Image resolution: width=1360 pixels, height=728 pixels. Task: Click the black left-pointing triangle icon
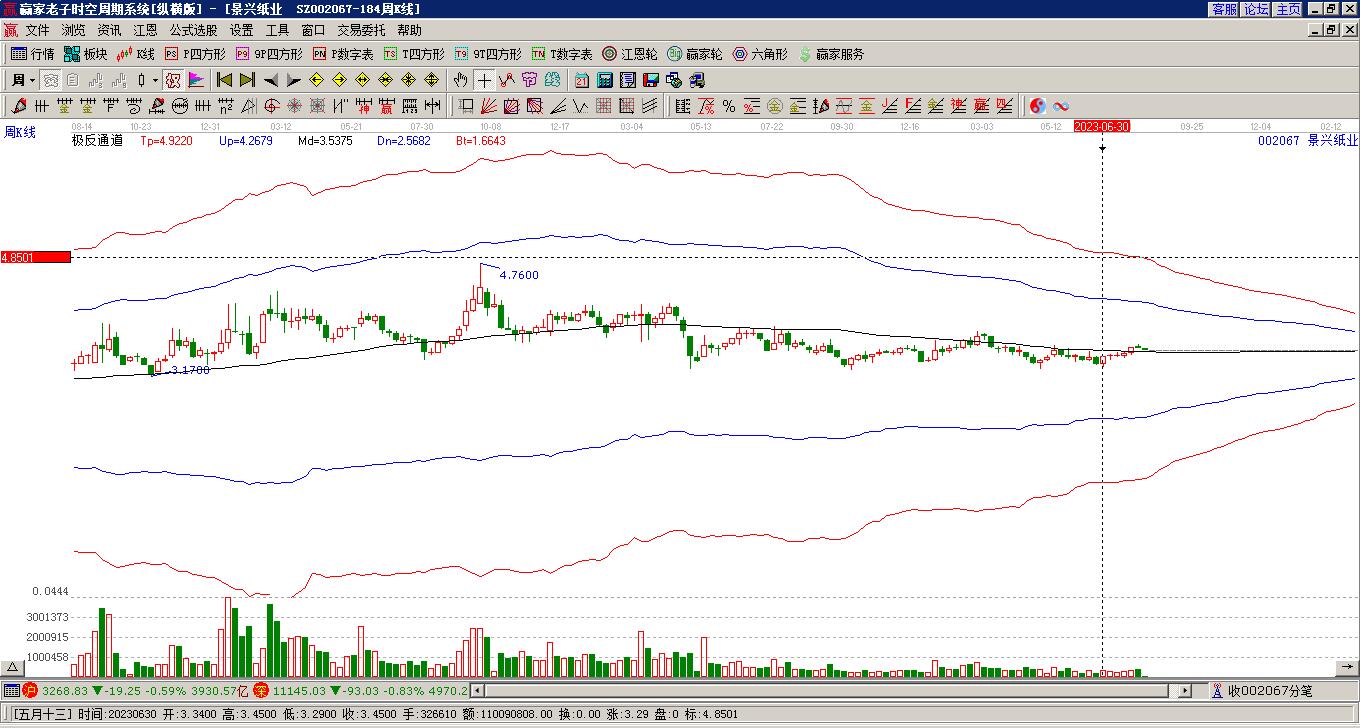[271, 80]
